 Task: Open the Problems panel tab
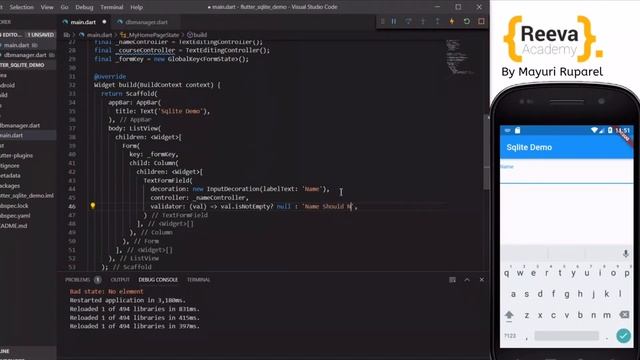[78, 280]
